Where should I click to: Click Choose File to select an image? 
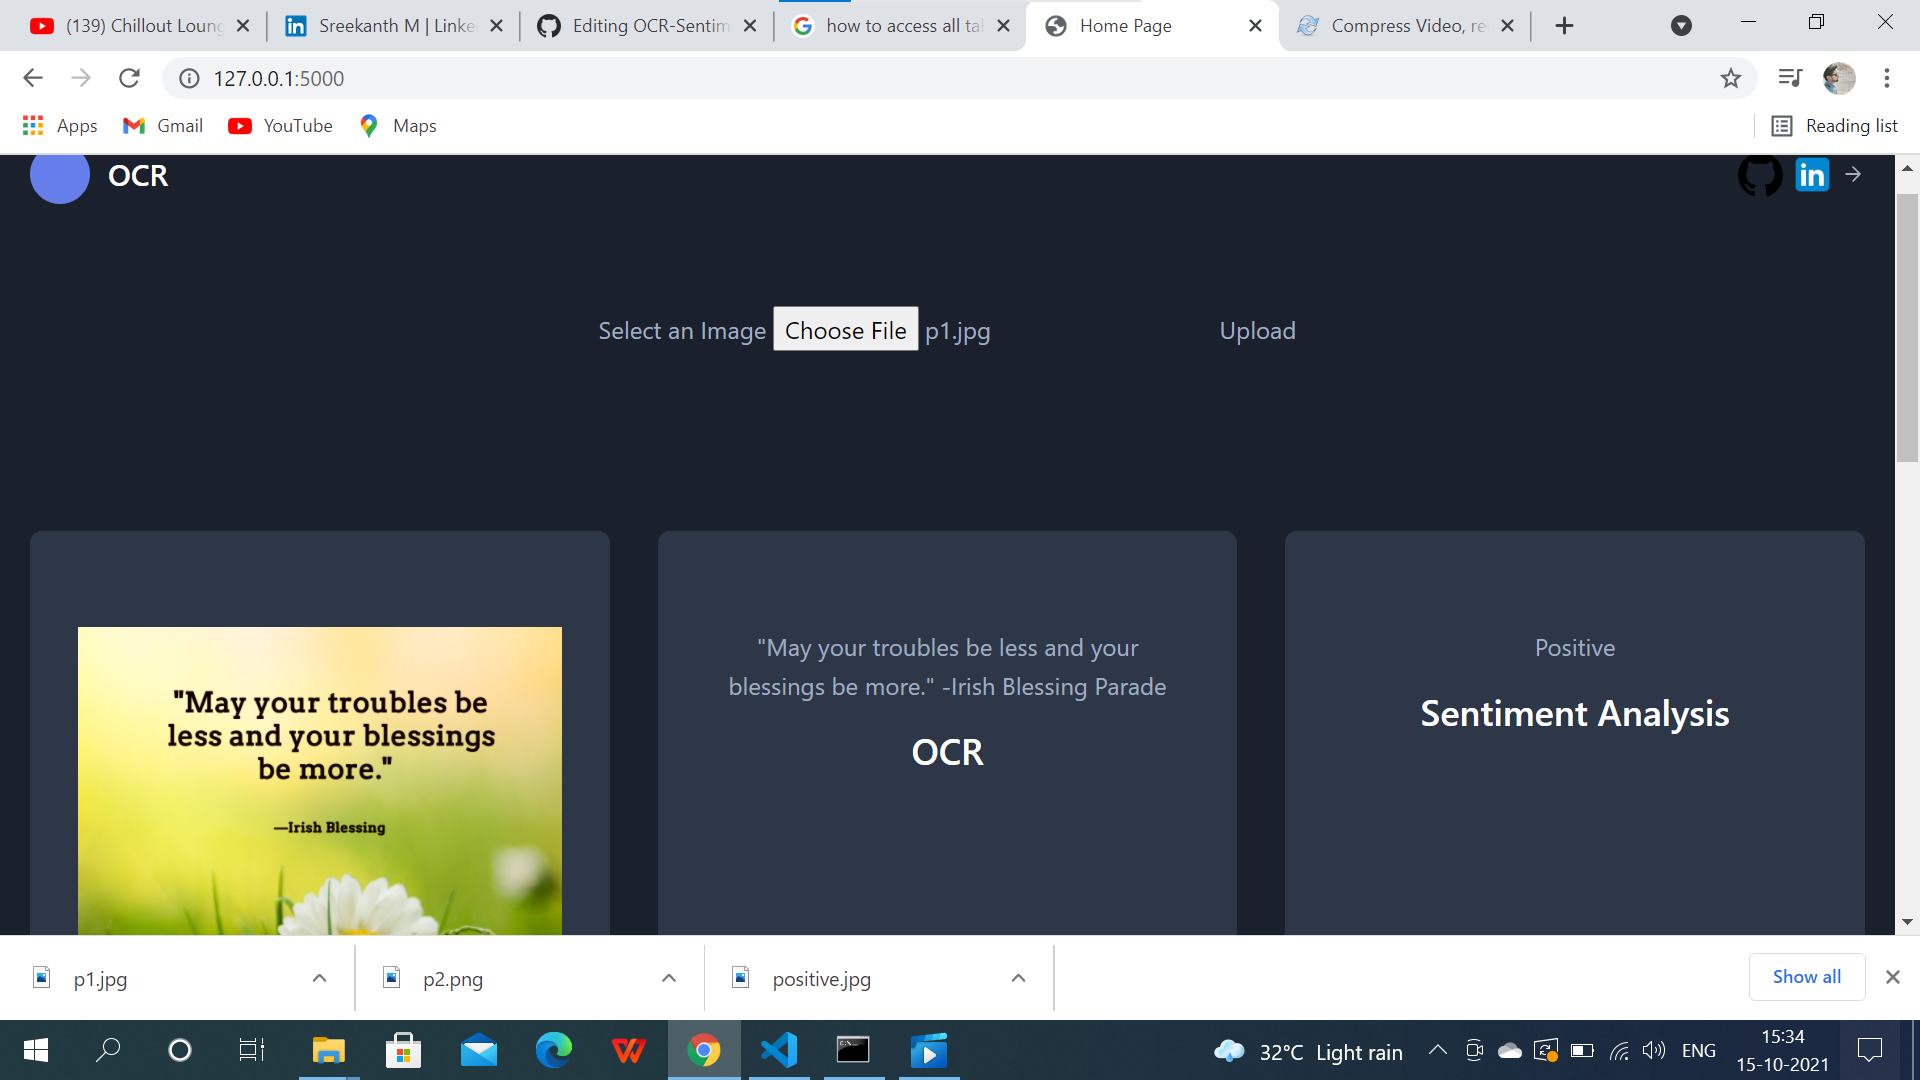(844, 330)
